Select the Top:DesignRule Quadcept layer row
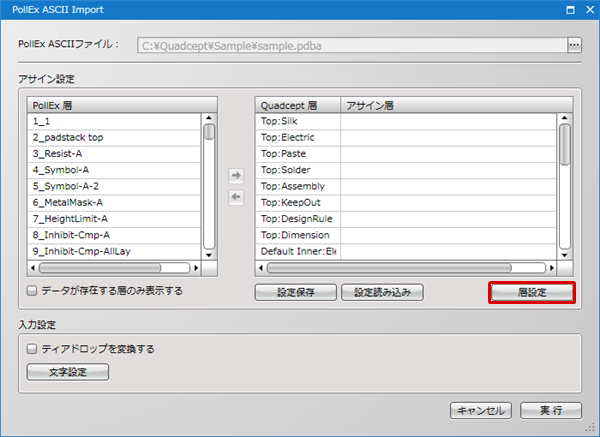The width and height of the screenshot is (600, 437). coord(406,219)
